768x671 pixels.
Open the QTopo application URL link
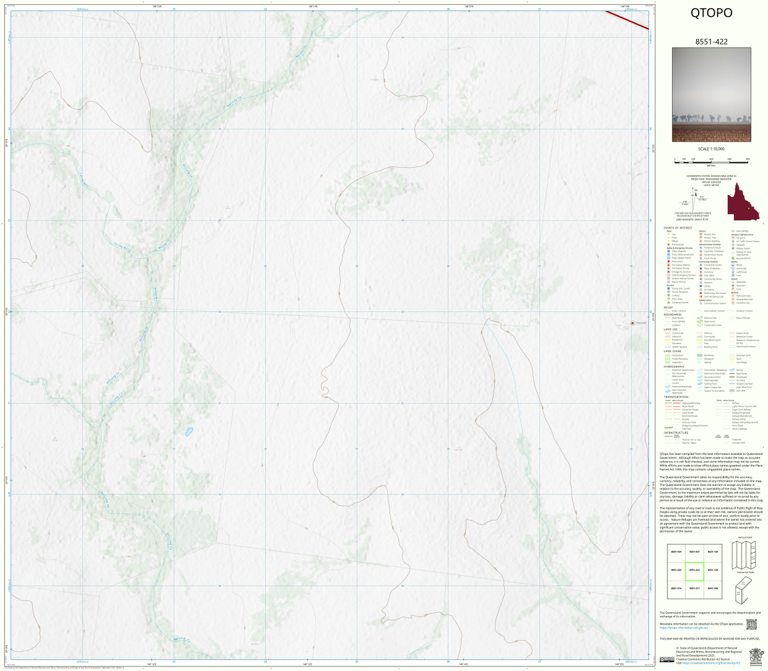[683, 627]
